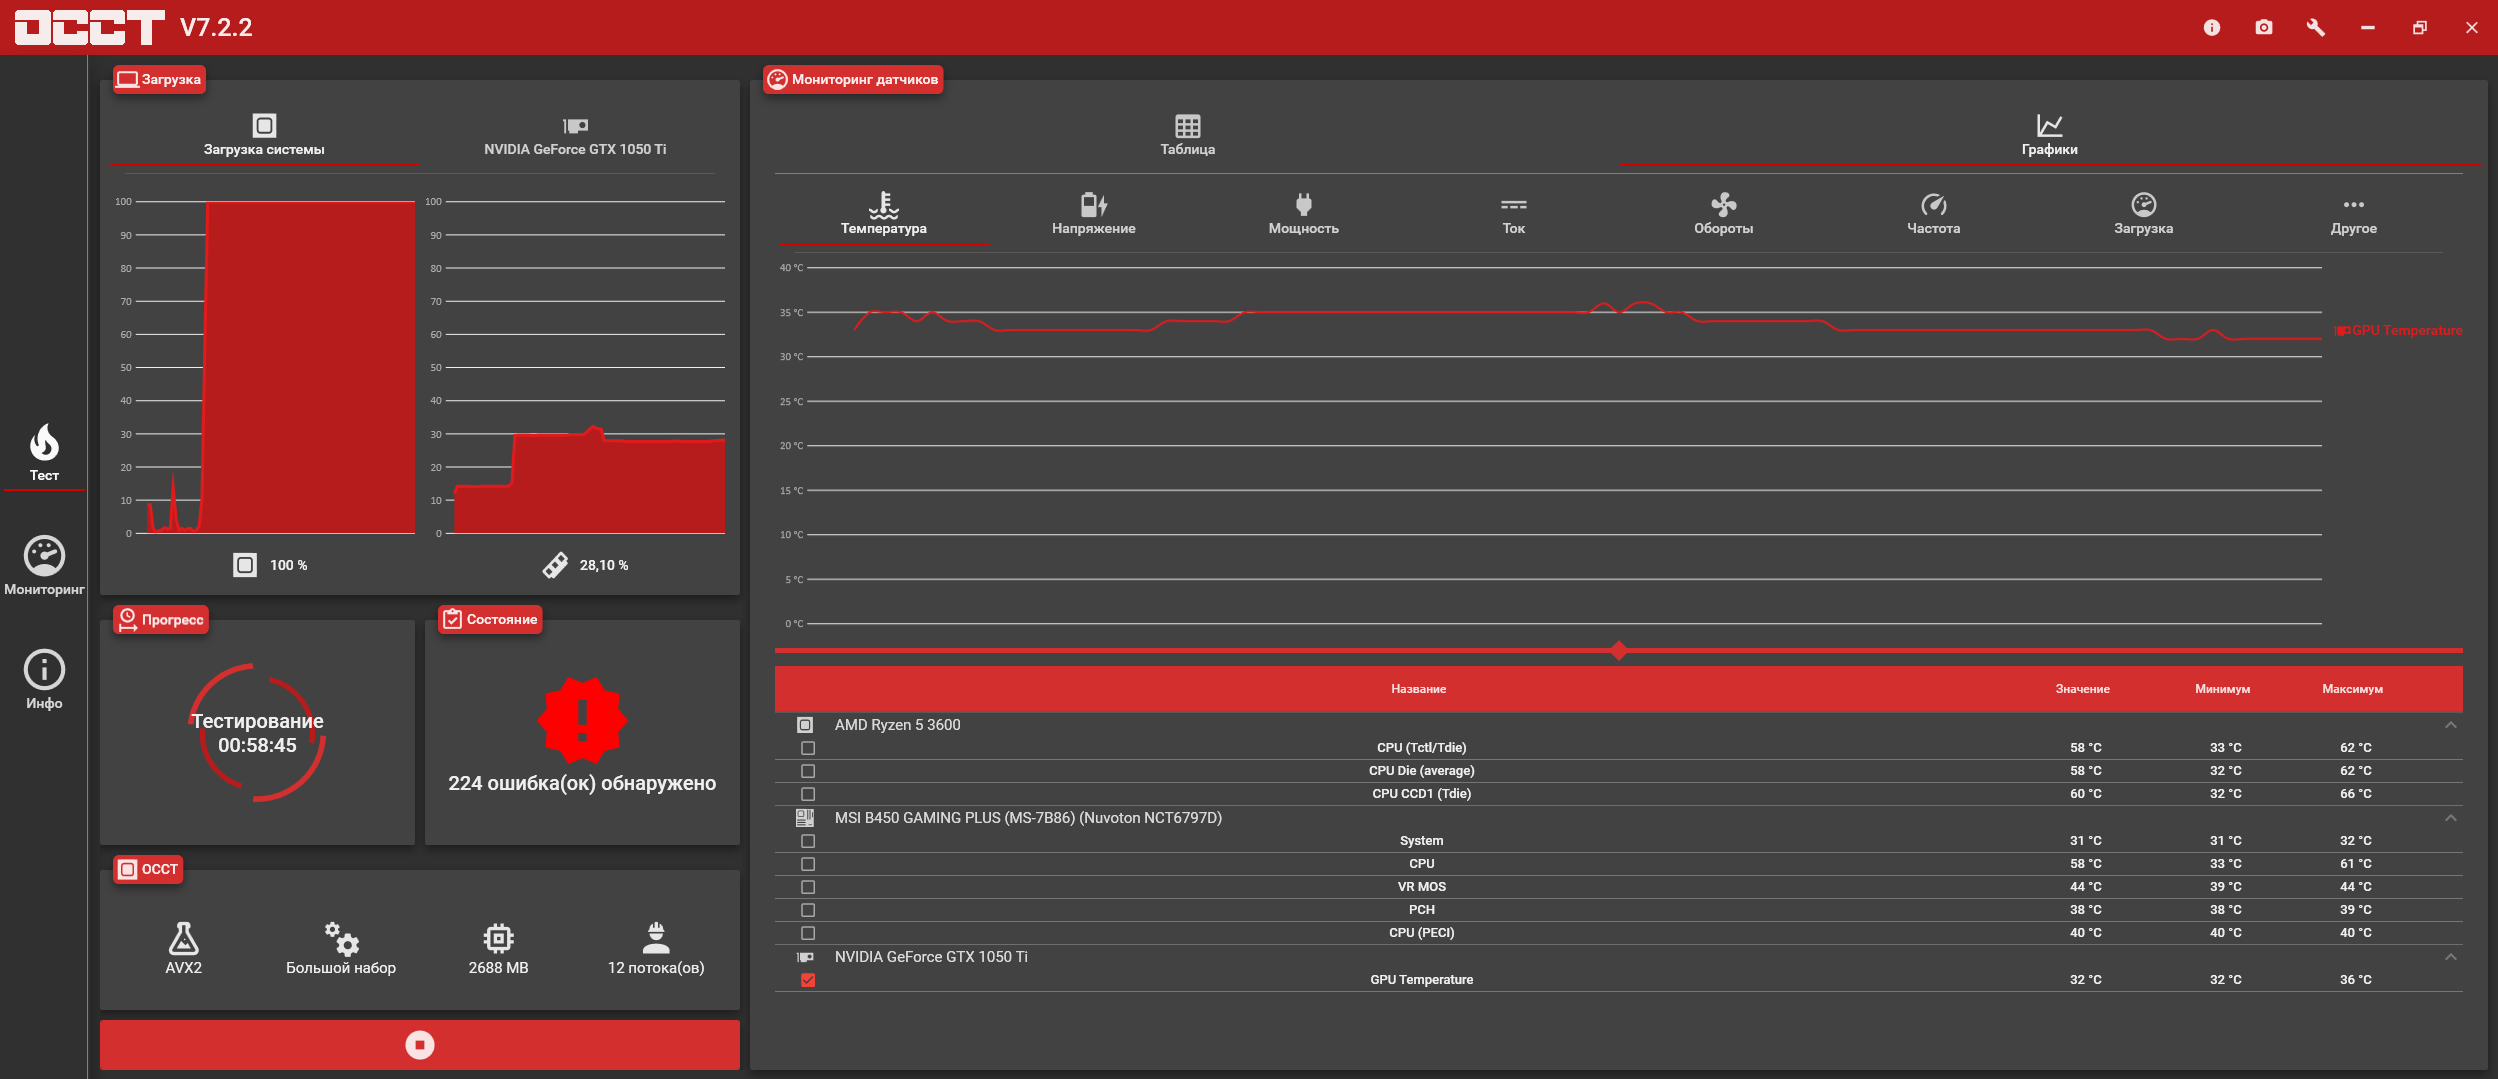This screenshot has width=2498, height=1079.
Task: Click the OCCT logo in title bar
Action: [90, 27]
